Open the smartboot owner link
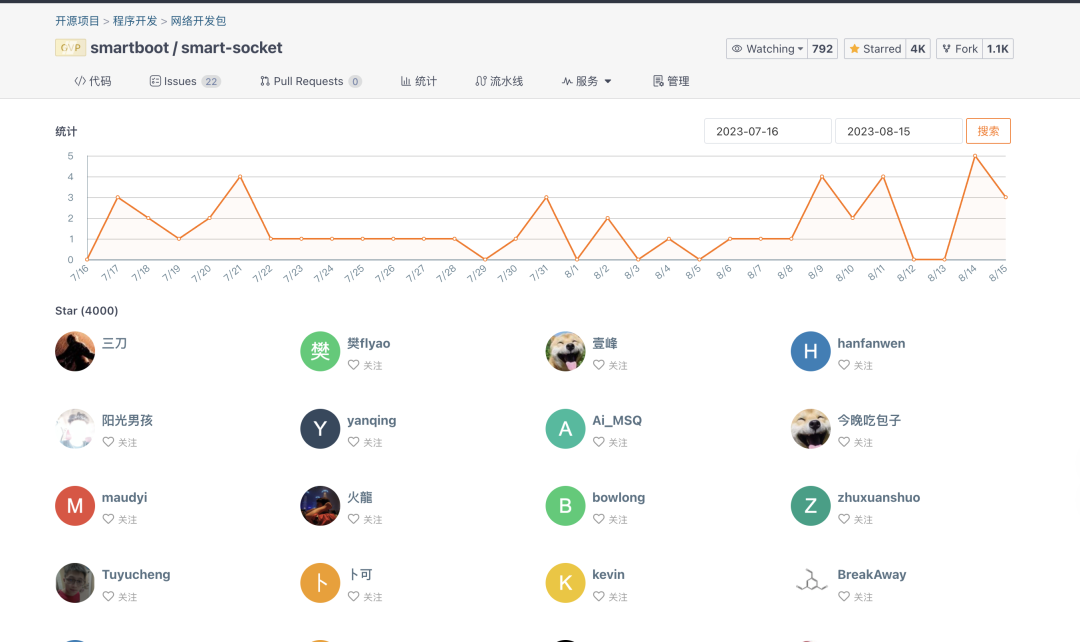This screenshot has height=642, width=1080. [129, 48]
